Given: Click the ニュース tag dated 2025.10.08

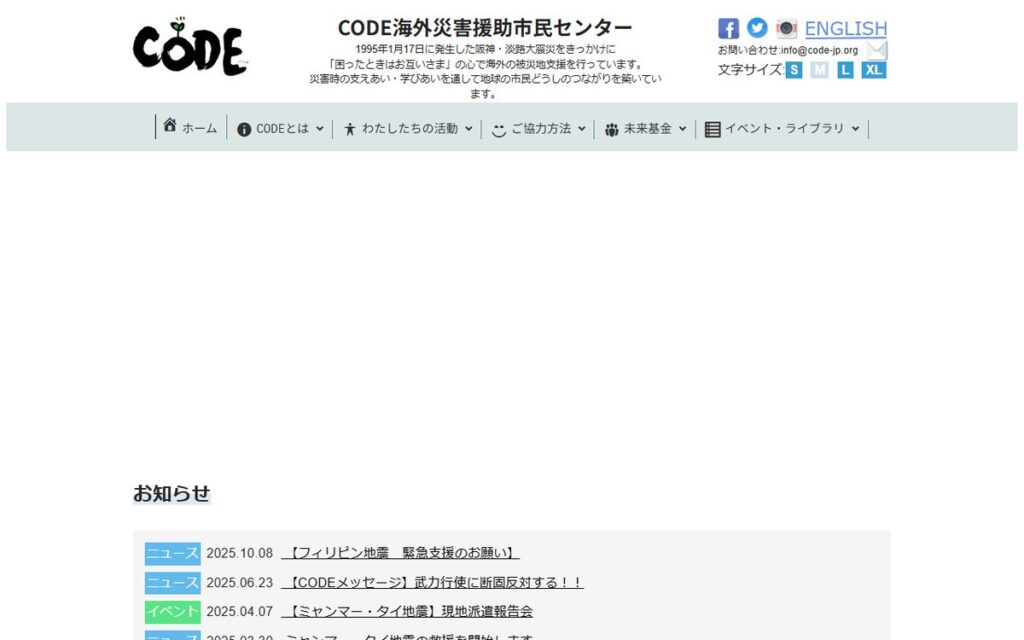Looking at the screenshot, I should [172, 553].
